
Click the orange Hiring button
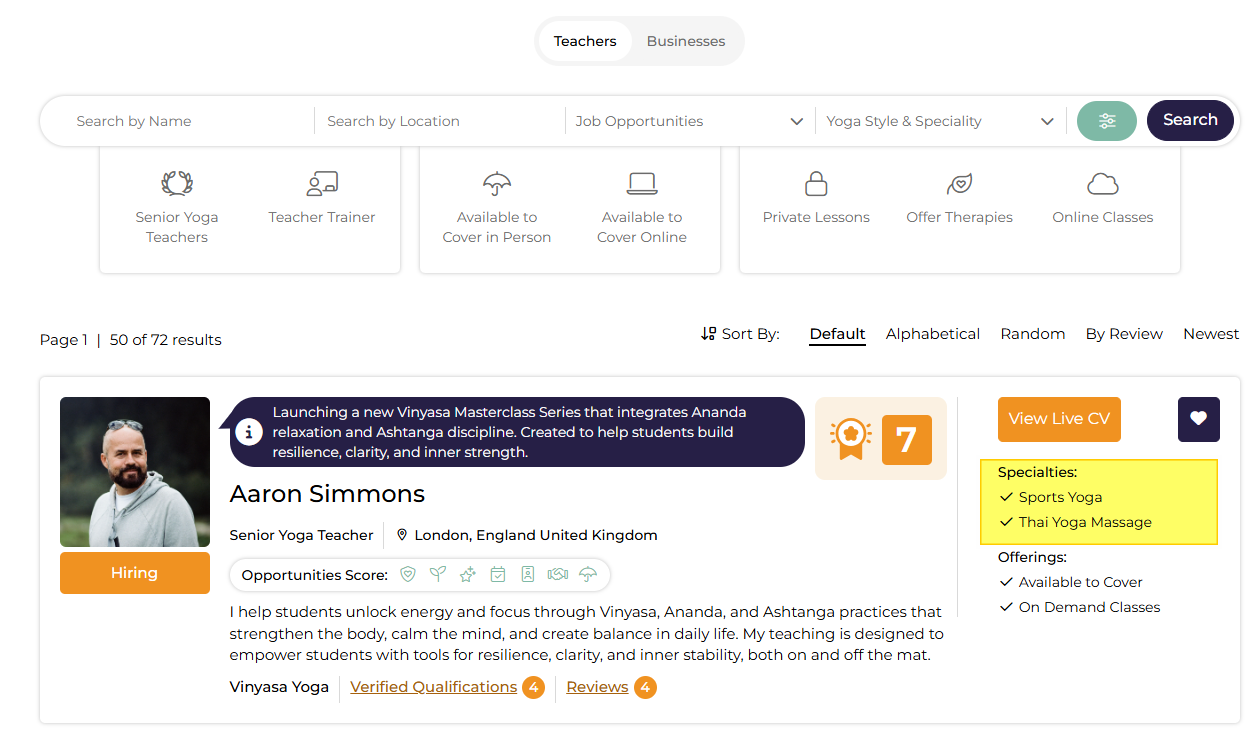pyautogui.click(x=135, y=573)
